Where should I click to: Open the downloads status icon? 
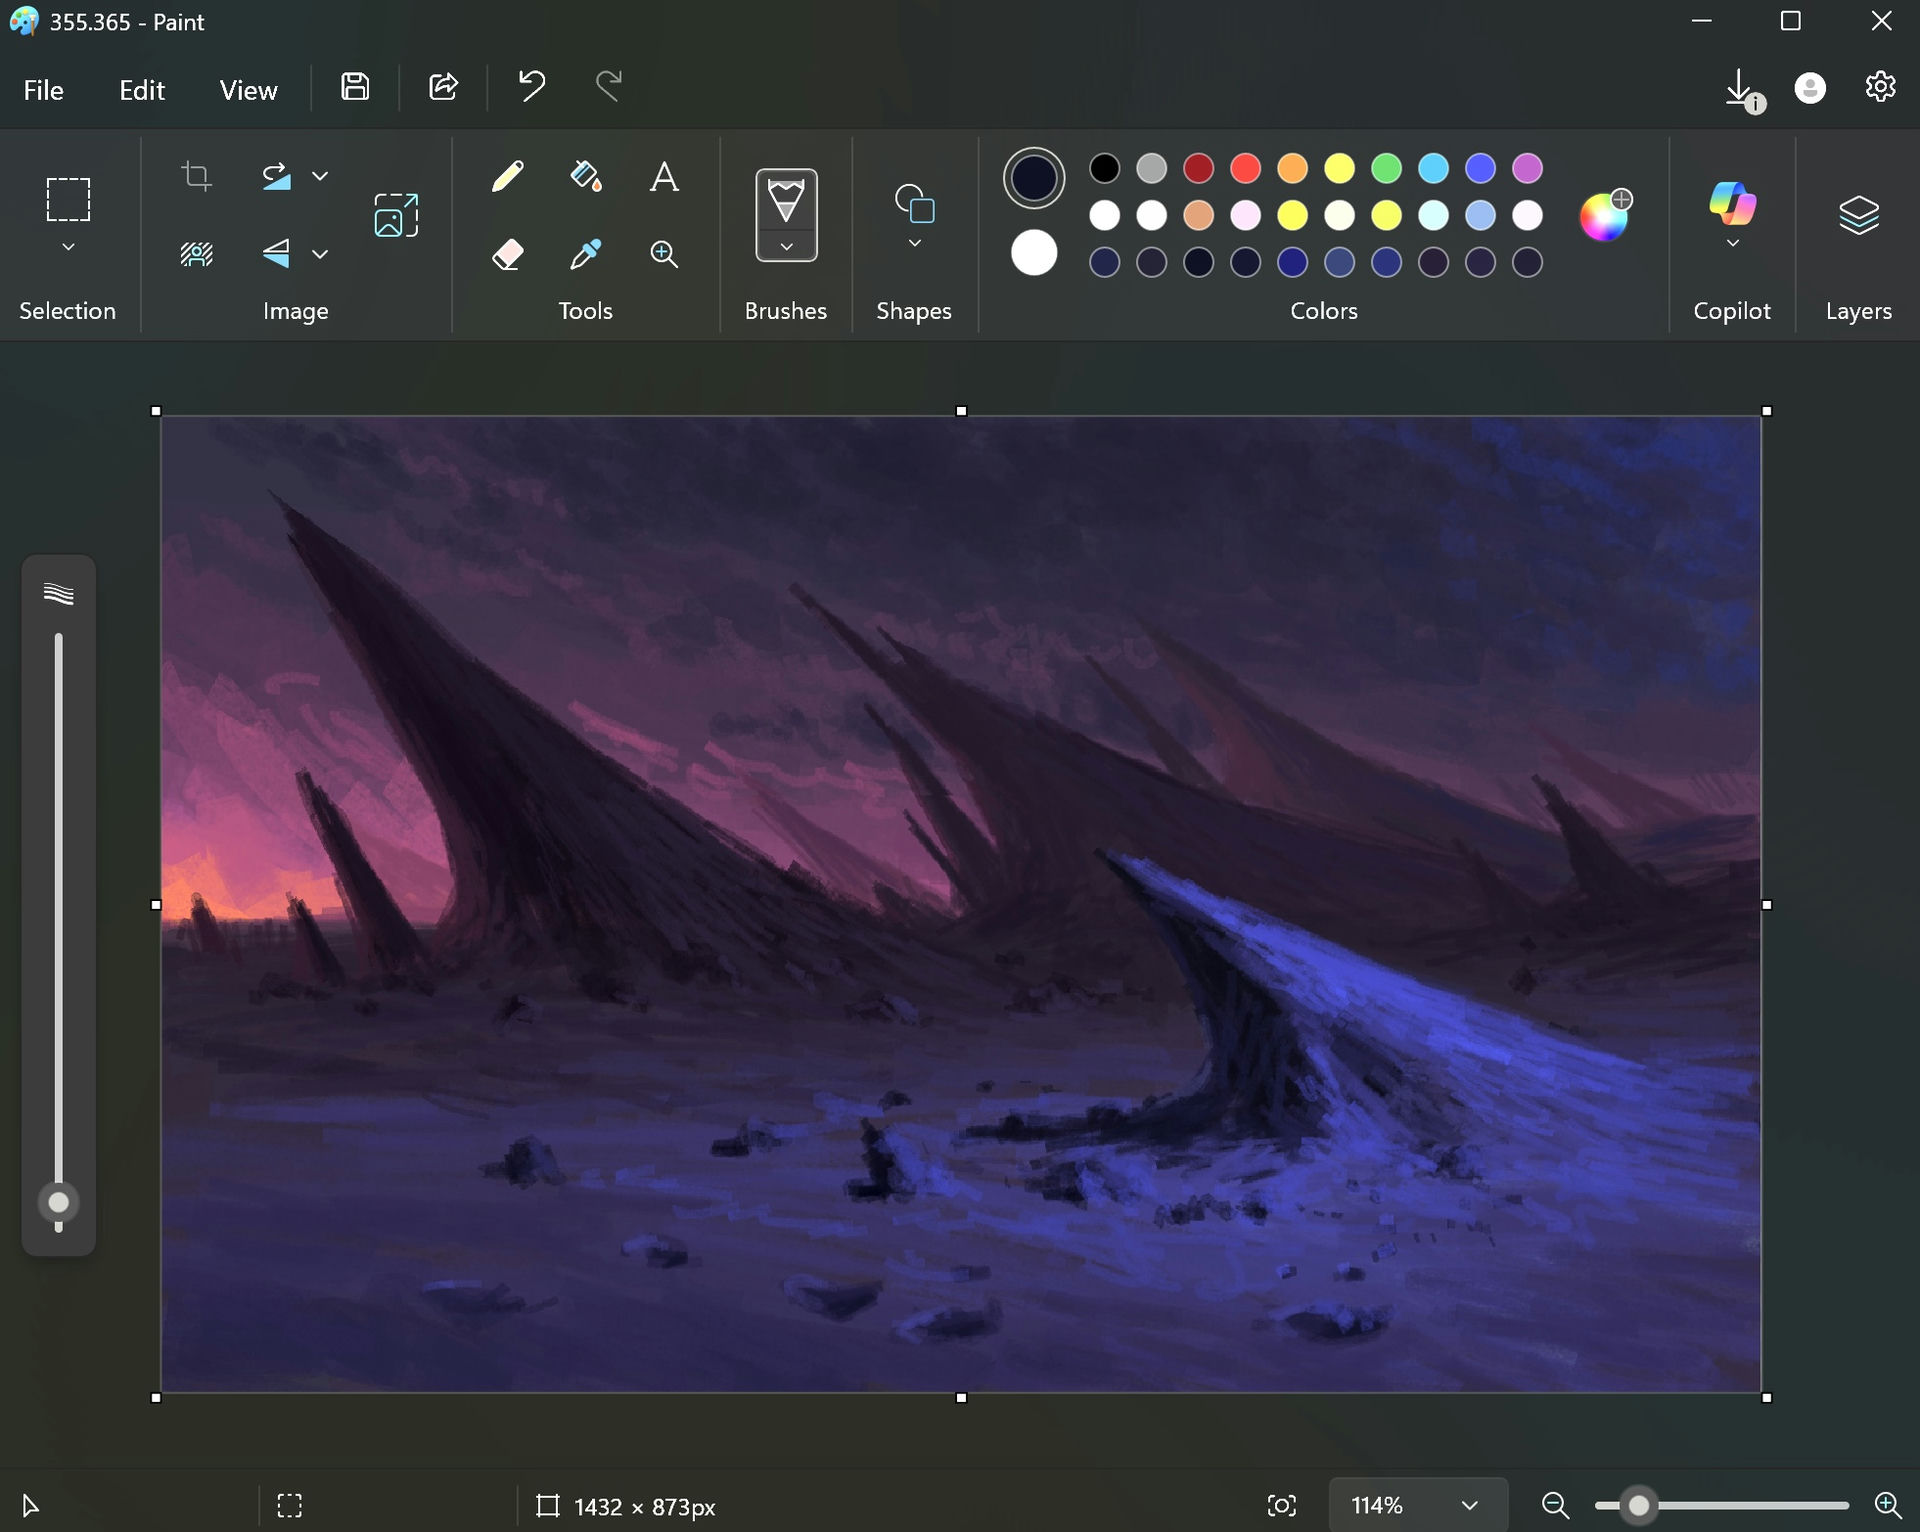[x=1744, y=90]
